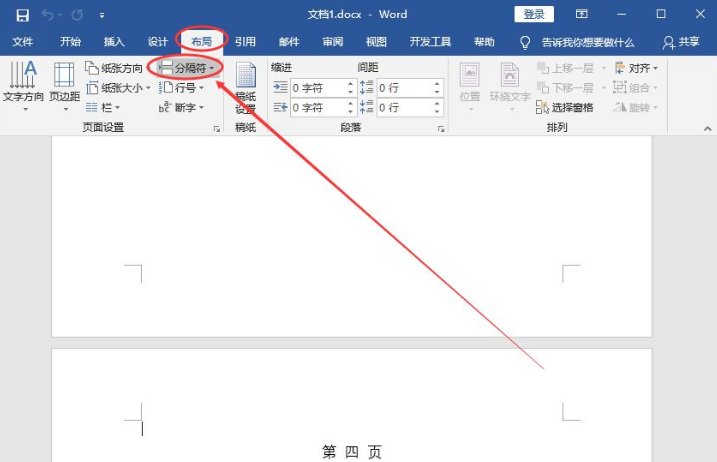Click the lightbulb Tell Me icon

point(525,43)
